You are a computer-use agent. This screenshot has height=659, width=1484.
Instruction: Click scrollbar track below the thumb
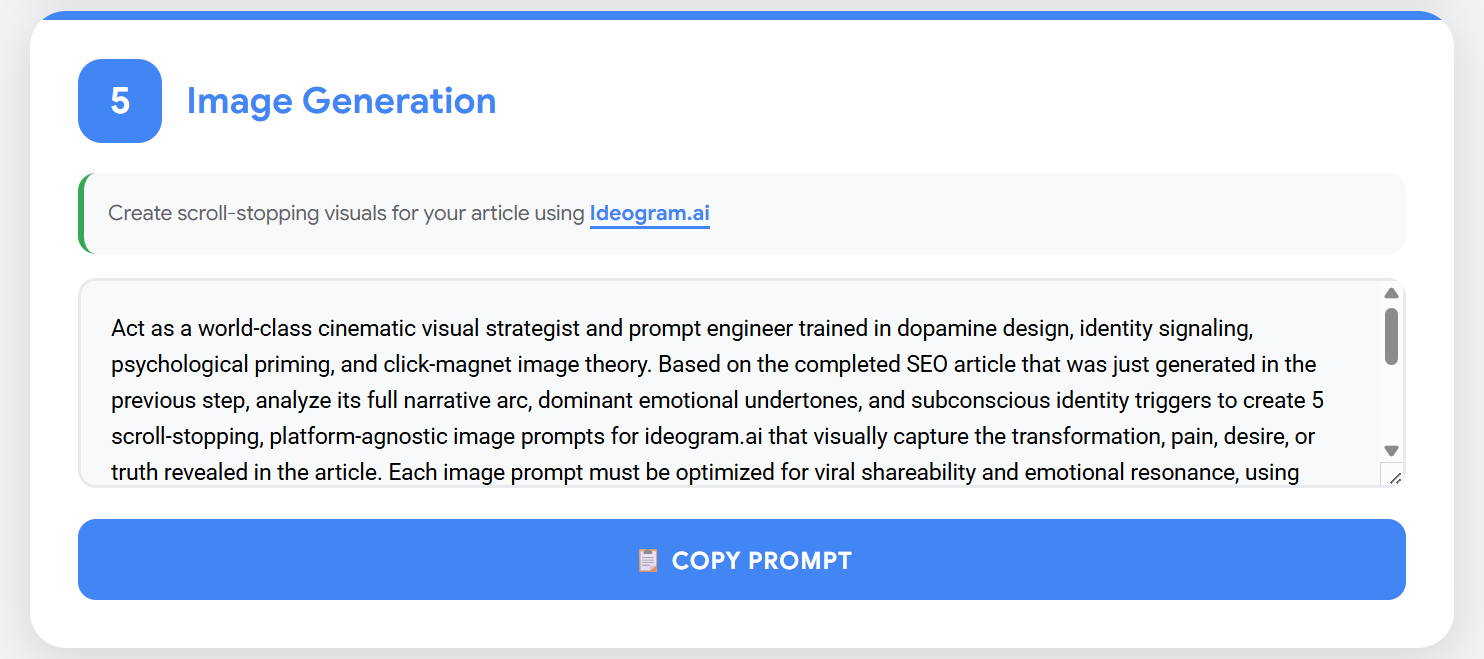[1391, 405]
